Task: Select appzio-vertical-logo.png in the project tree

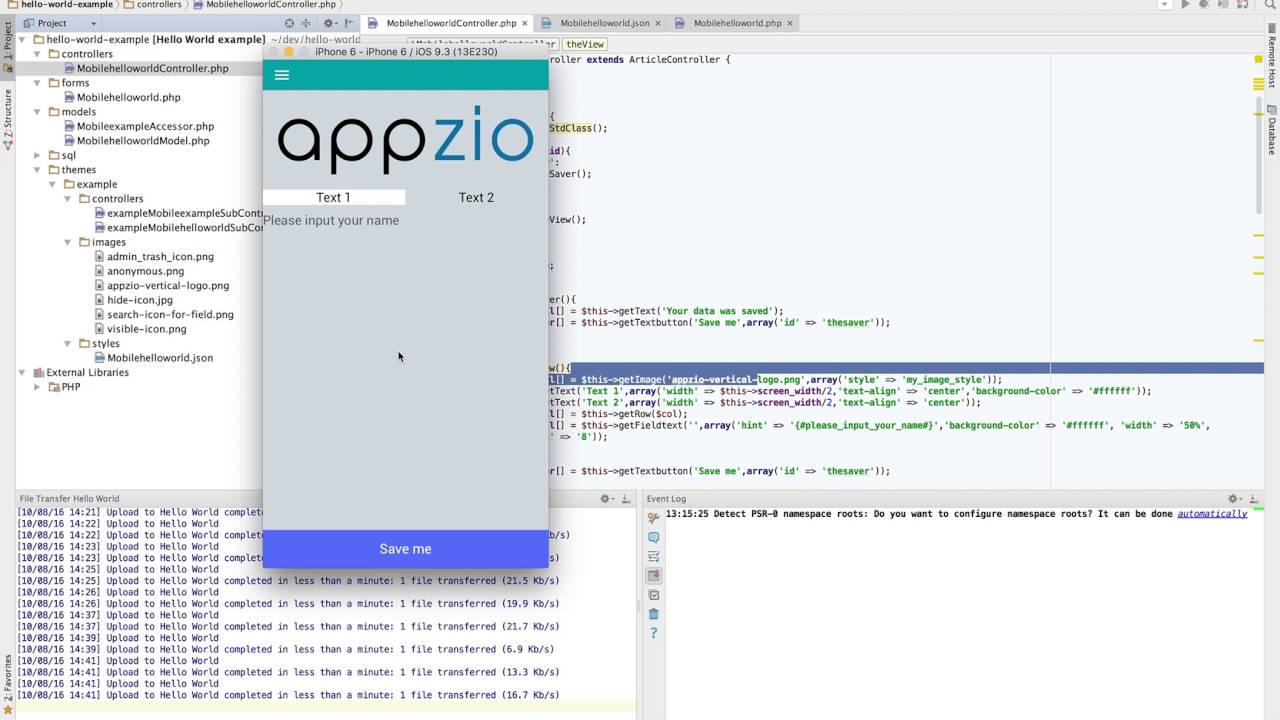Action: (x=168, y=286)
